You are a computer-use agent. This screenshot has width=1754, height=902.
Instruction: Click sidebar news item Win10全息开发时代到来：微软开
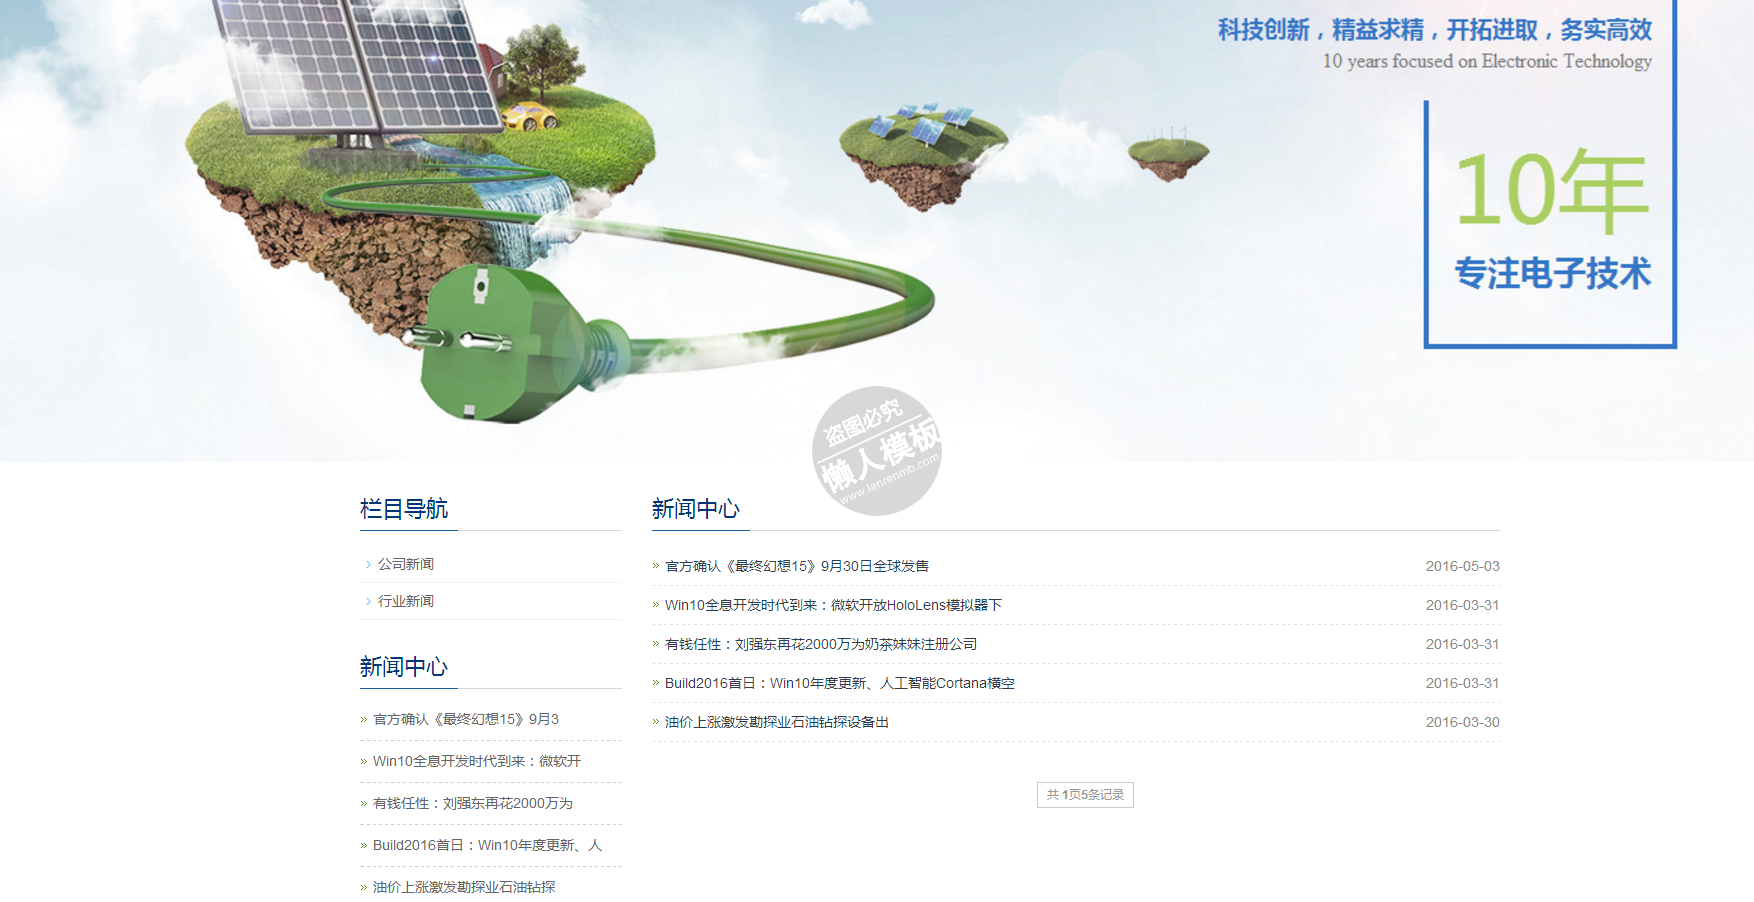[x=477, y=761]
